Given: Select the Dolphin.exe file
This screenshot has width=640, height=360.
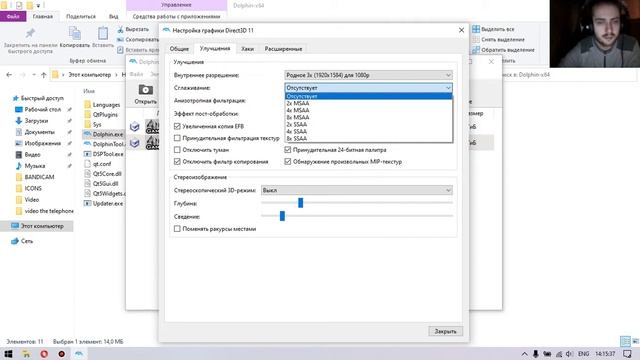Looking at the screenshot, I should [103, 134].
